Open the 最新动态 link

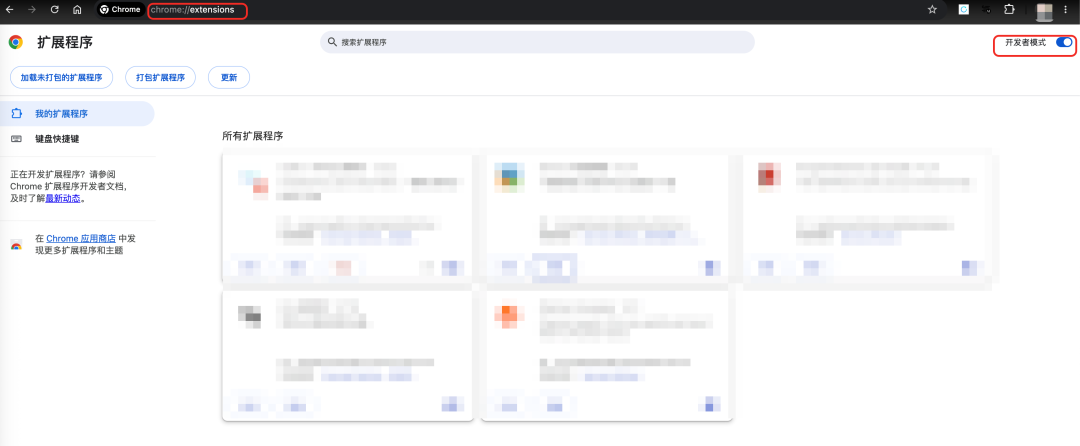(63, 198)
